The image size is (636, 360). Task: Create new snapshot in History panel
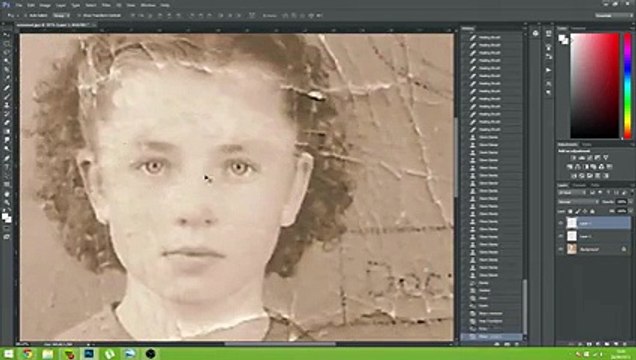pos(507,344)
